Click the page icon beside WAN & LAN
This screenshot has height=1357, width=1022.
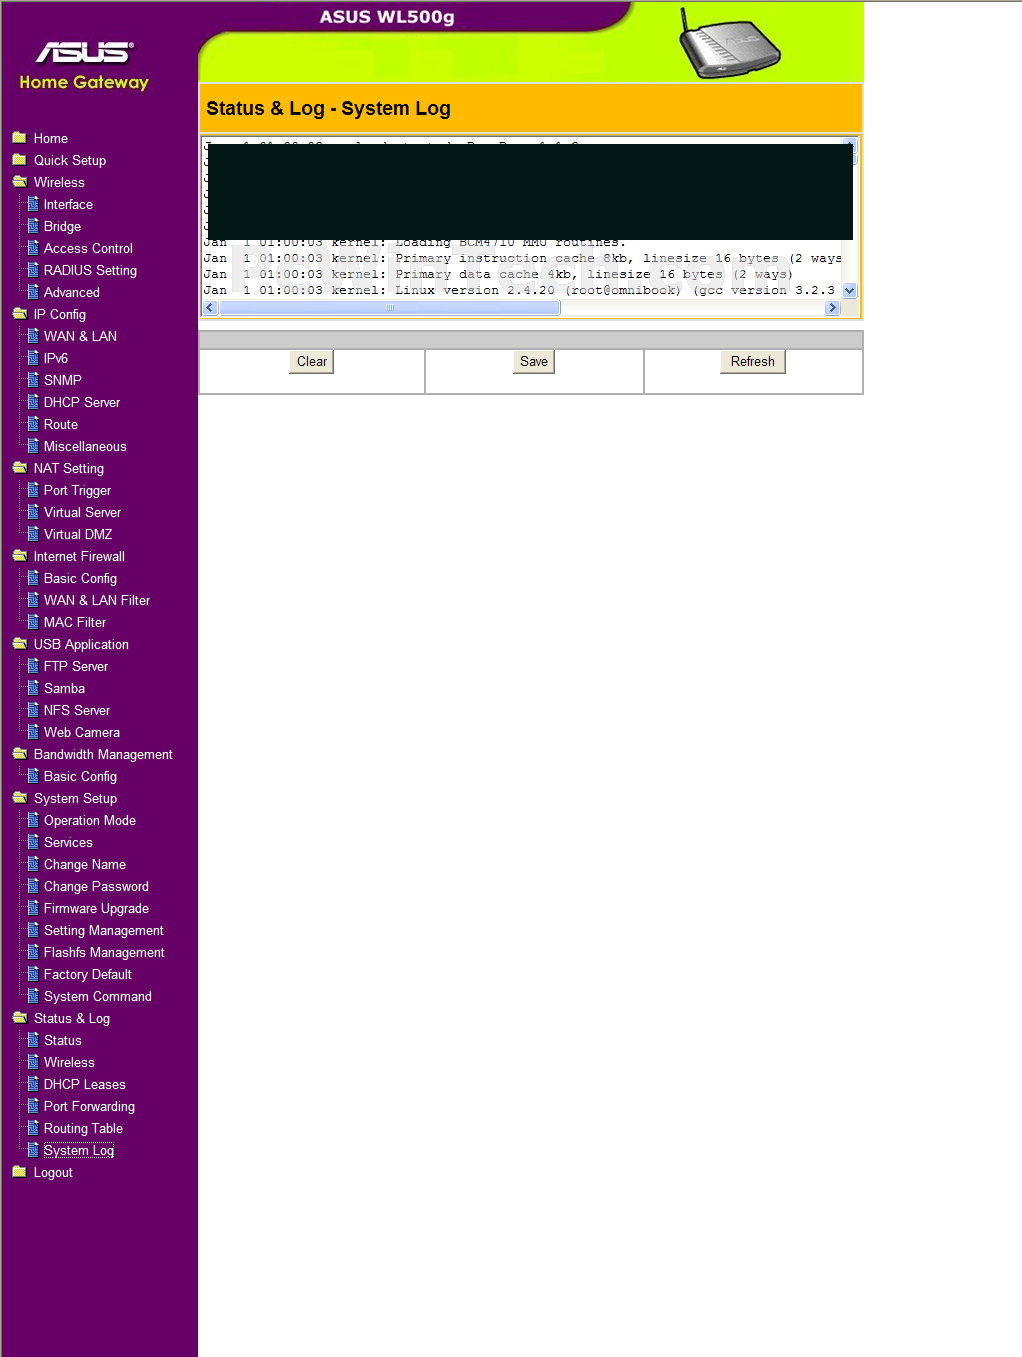pos(33,336)
